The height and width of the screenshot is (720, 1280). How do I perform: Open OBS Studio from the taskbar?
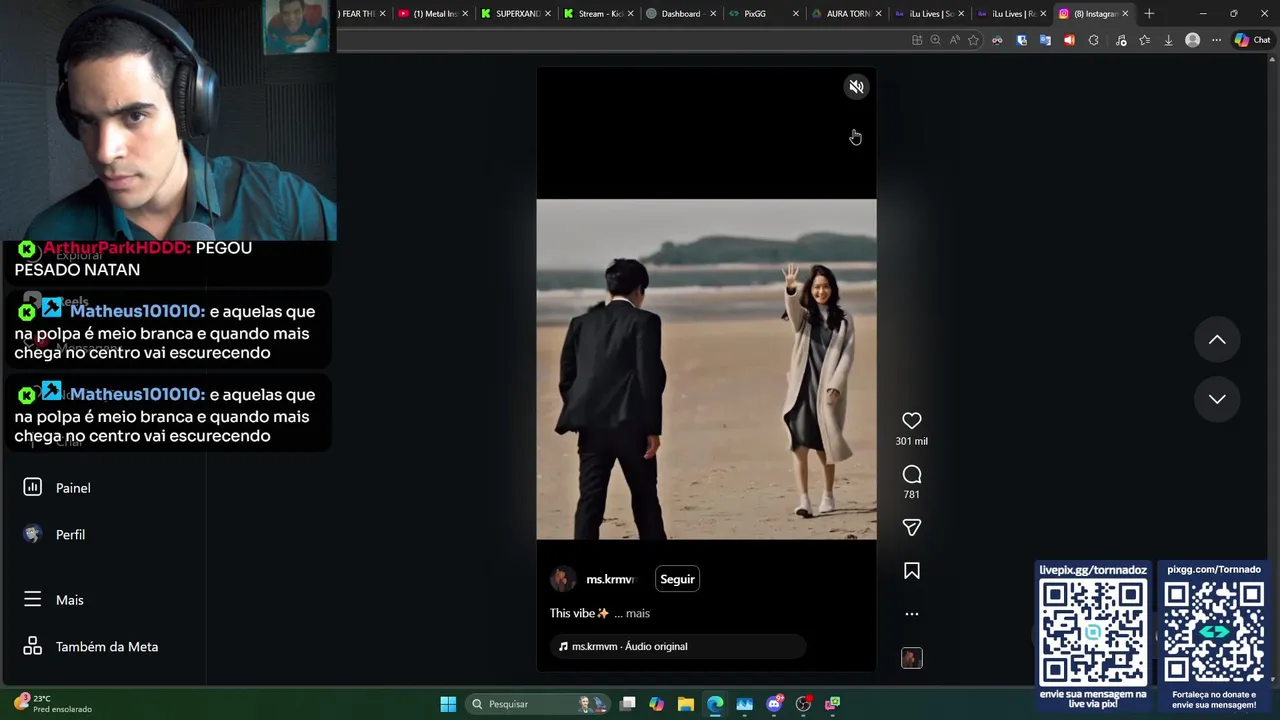coord(803,704)
